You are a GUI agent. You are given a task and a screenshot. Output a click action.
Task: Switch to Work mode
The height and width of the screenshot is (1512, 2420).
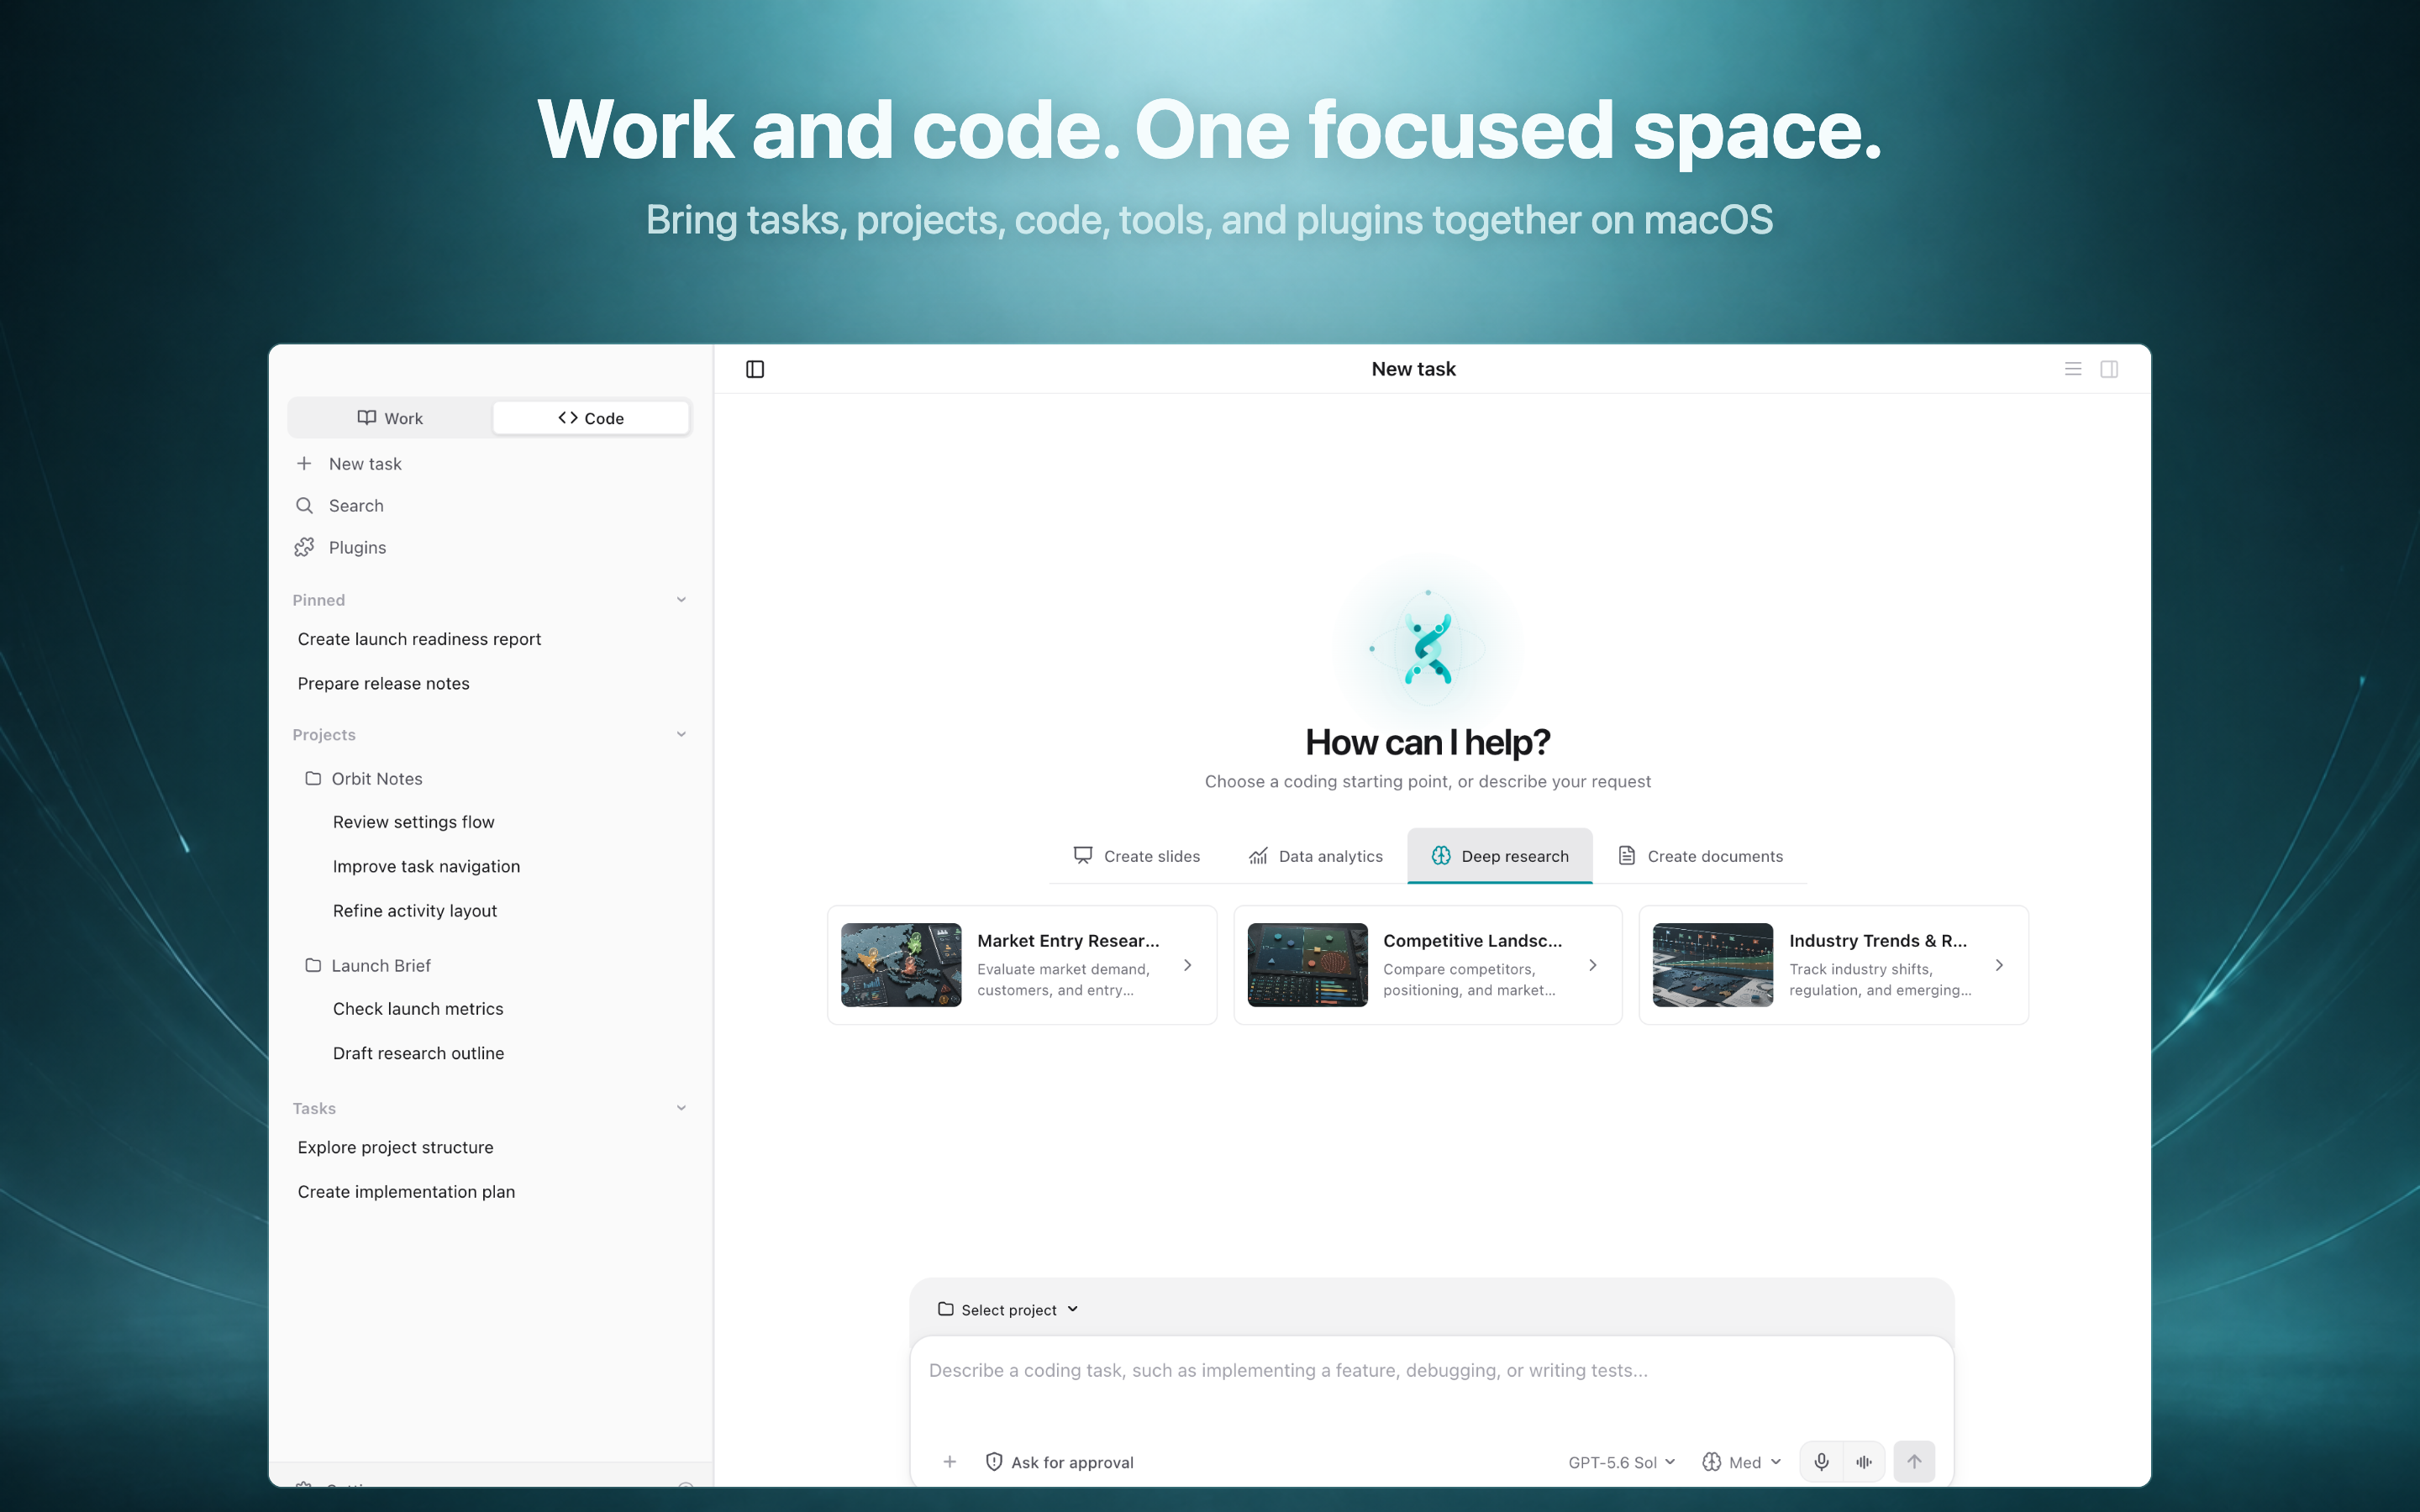click(390, 418)
